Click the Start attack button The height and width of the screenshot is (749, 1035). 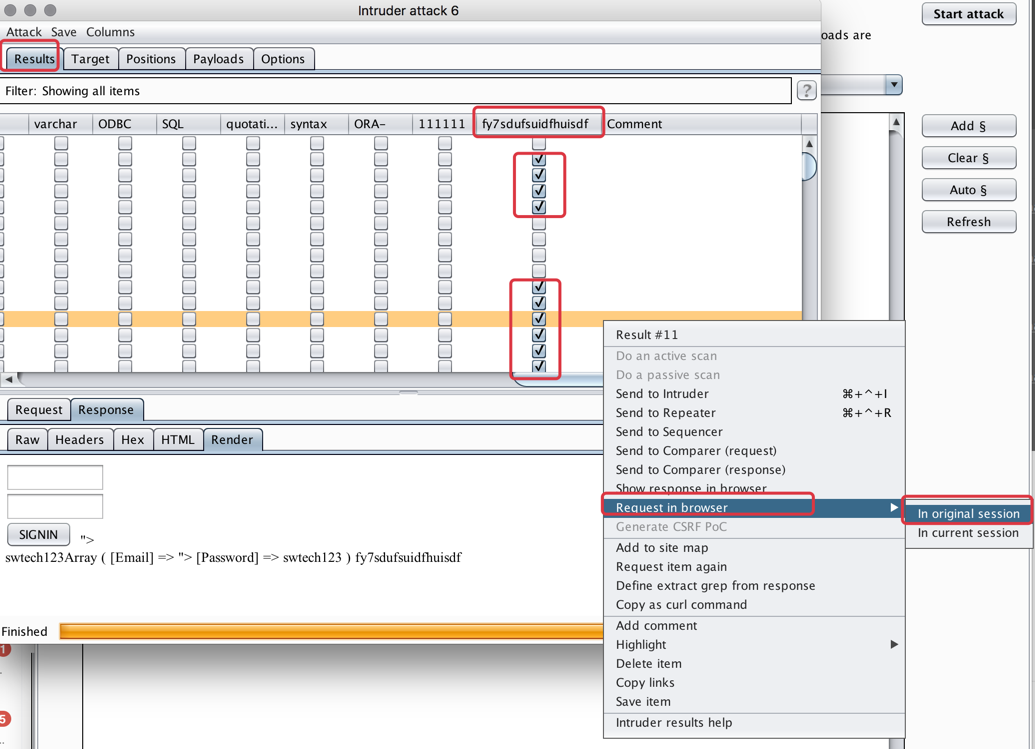[x=968, y=14]
